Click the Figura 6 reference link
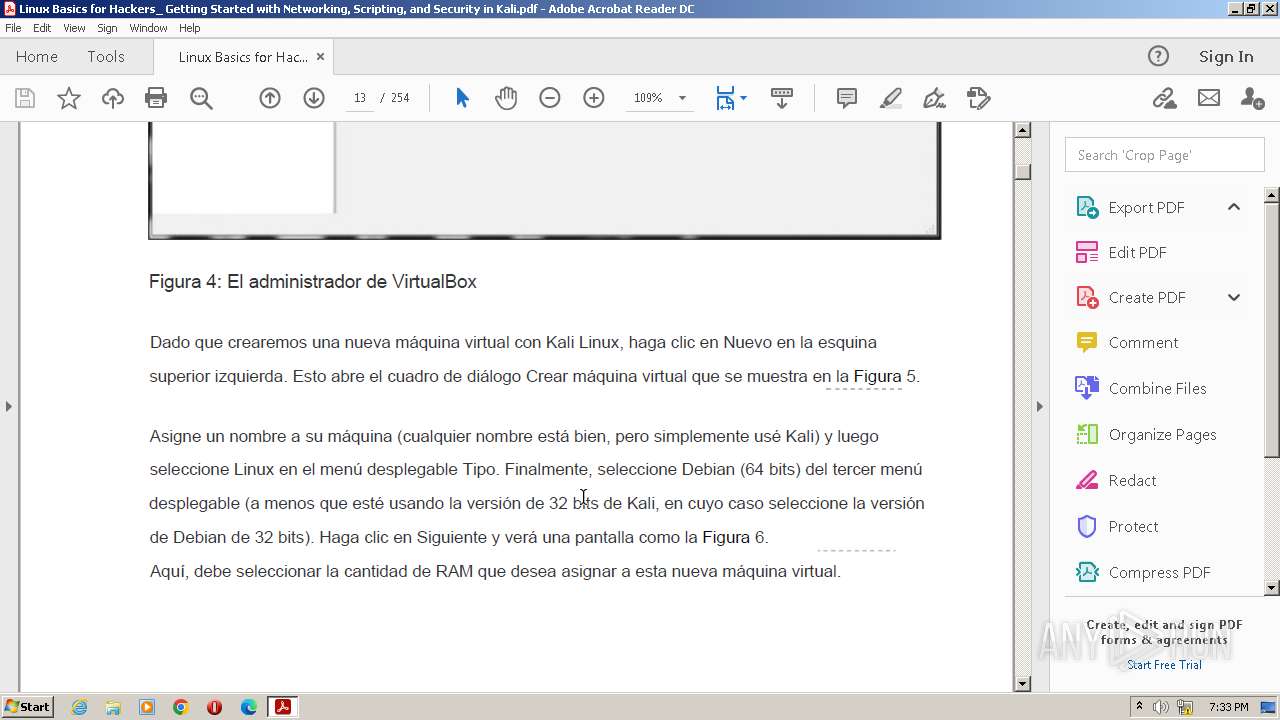This screenshot has height=720, width=1280. [x=734, y=537]
